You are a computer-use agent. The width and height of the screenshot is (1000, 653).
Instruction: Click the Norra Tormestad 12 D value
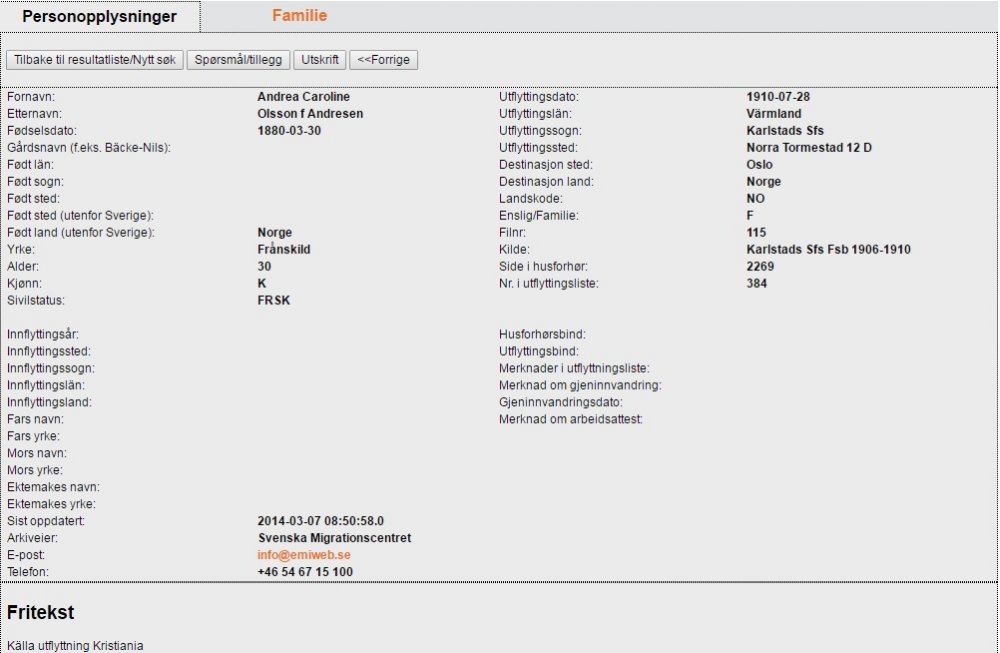(809, 149)
